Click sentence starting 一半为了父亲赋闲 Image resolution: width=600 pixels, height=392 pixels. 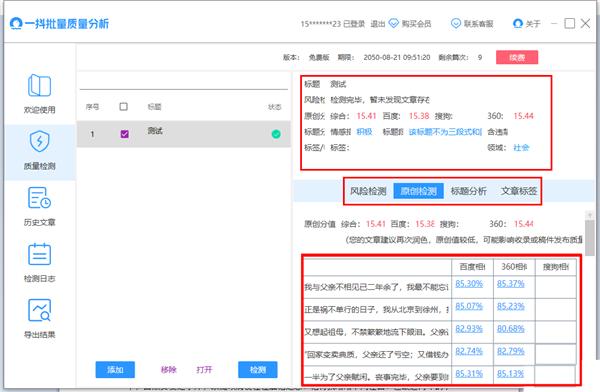click(x=377, y=377)
